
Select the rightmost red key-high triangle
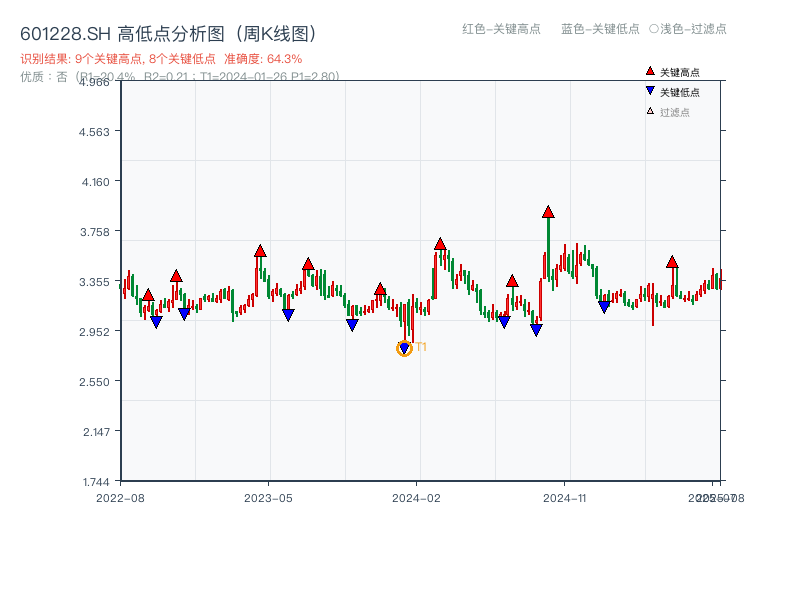pos(672,262)
